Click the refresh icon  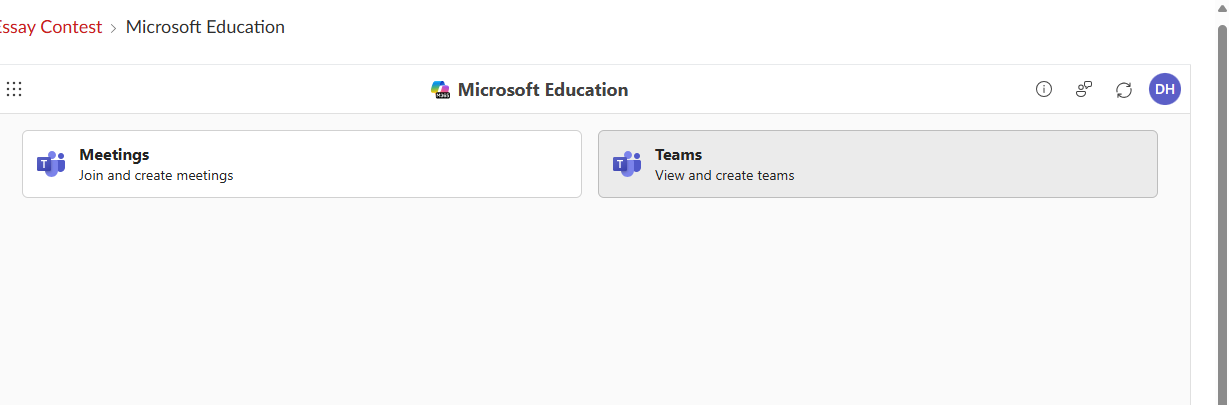tap(1124, 90)
